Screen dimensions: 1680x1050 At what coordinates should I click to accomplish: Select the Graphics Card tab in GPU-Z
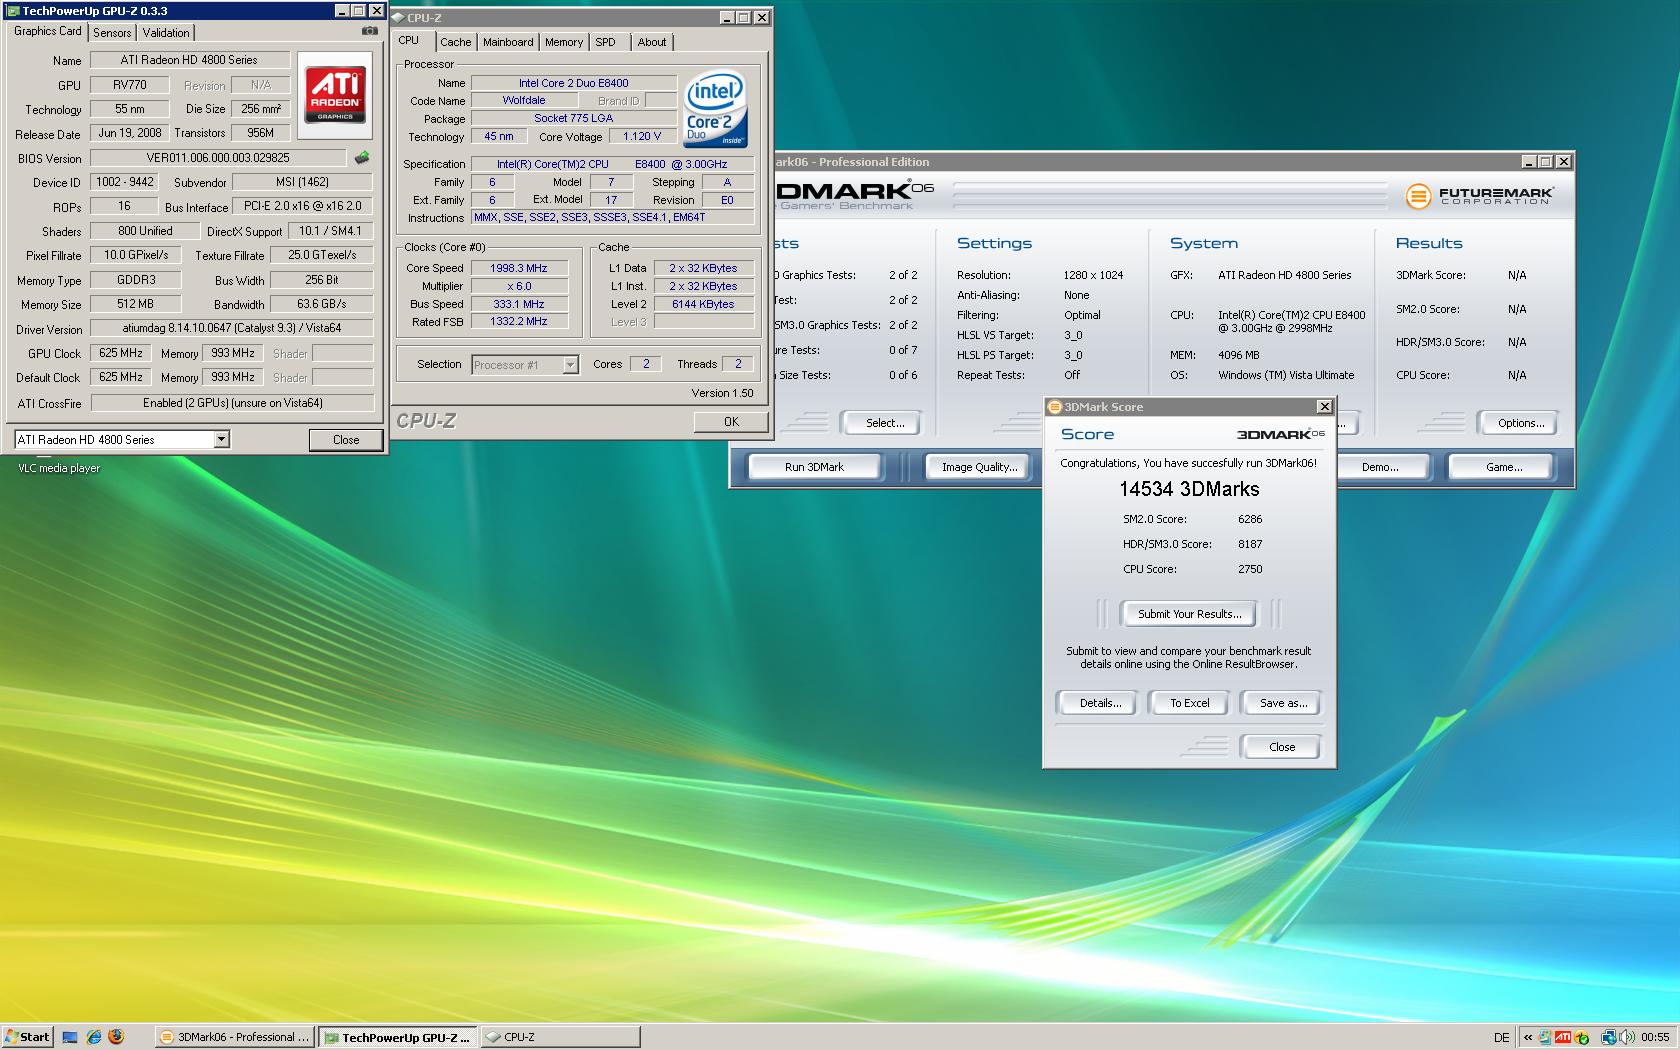[48, 31]
